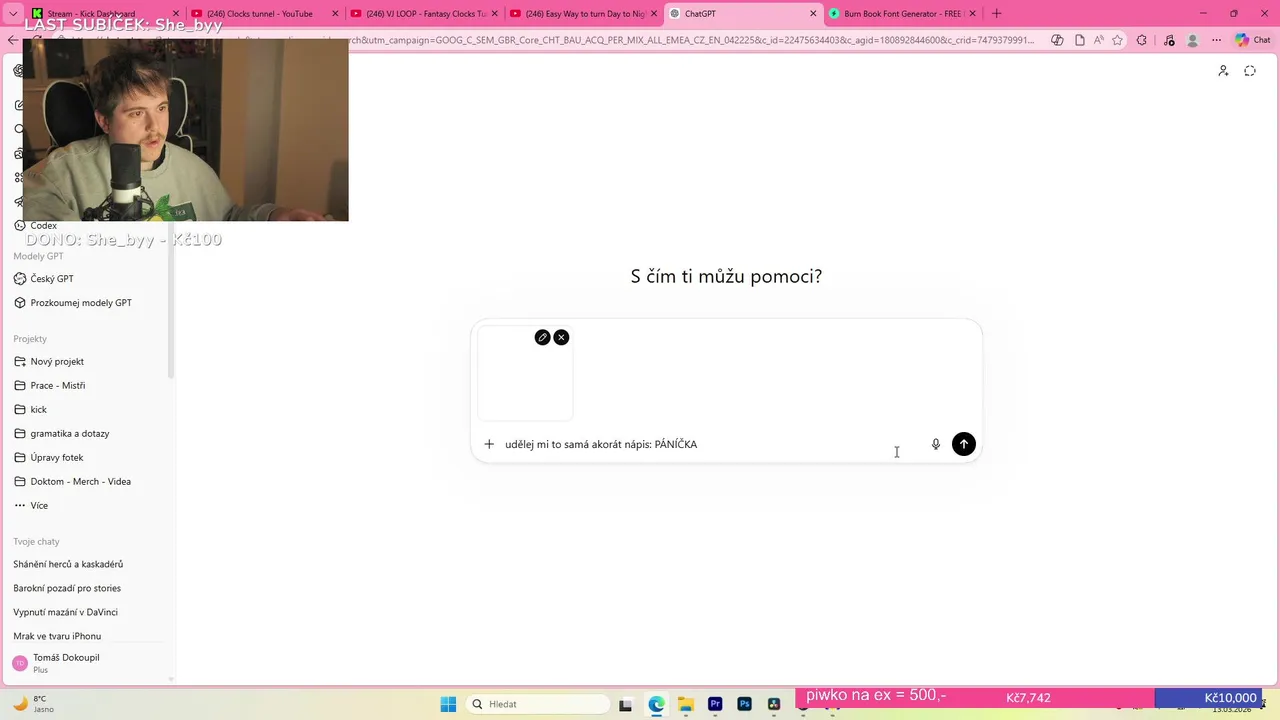Screen dimensions: 1280x720
Task: Open DaVinci Resolve from taskbar
Action: pyautogui.click(x=774, y=704)
